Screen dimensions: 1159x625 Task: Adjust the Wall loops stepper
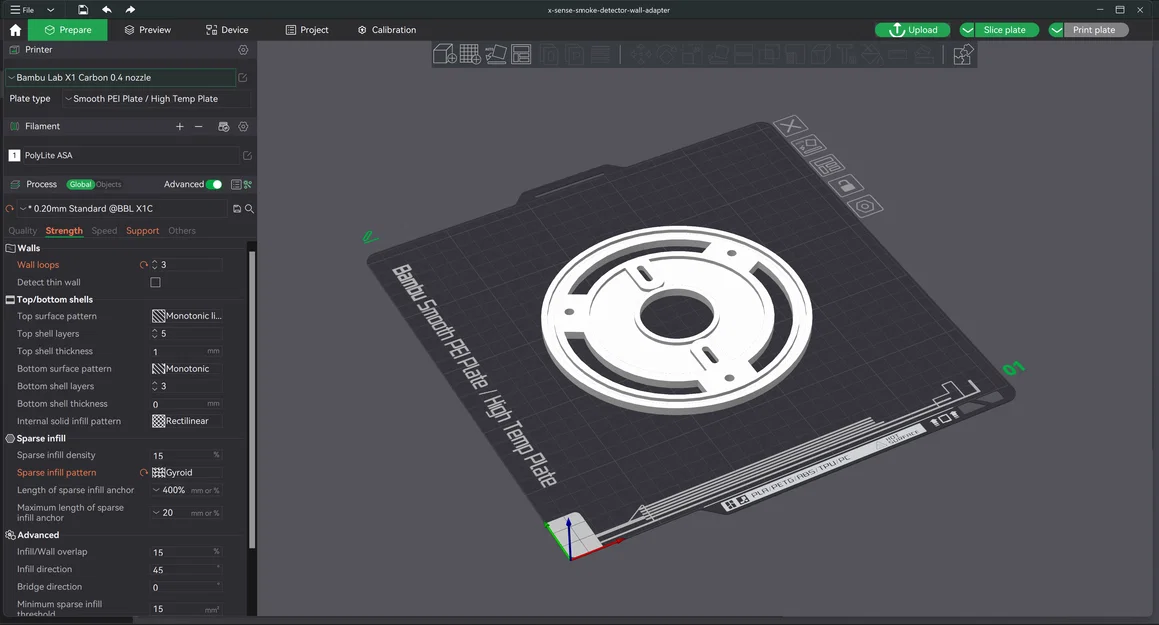pyautogui.click(x=154, y=264)
